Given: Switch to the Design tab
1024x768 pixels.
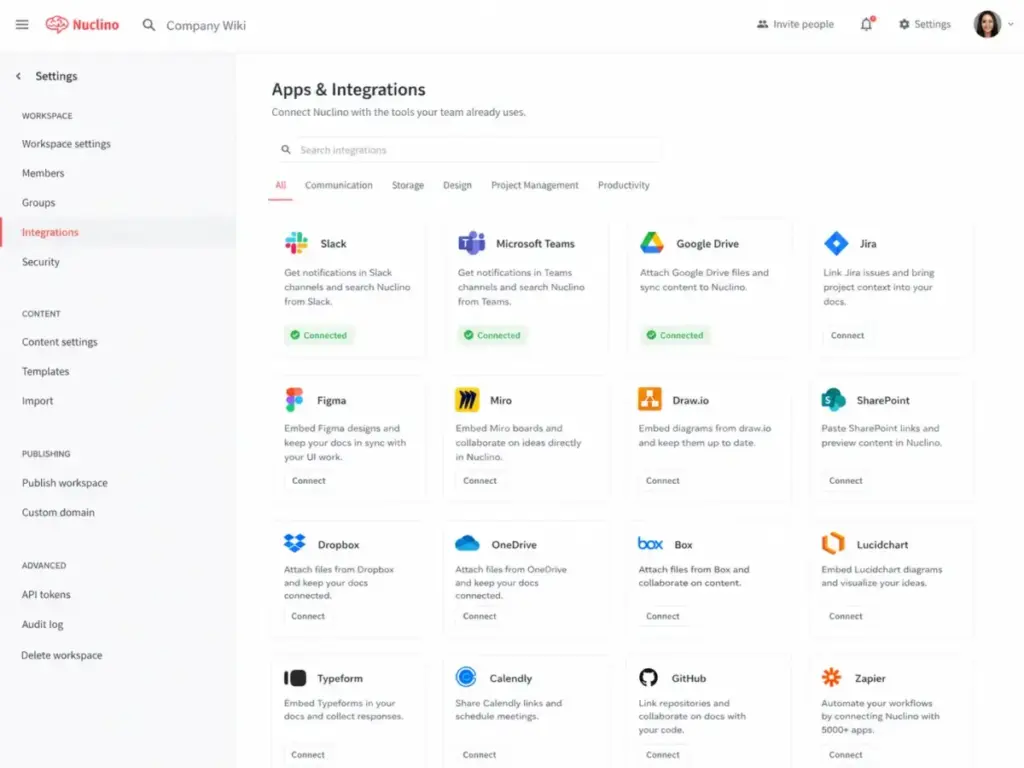Looking at the screenshot, I should [x=457, y=185].
